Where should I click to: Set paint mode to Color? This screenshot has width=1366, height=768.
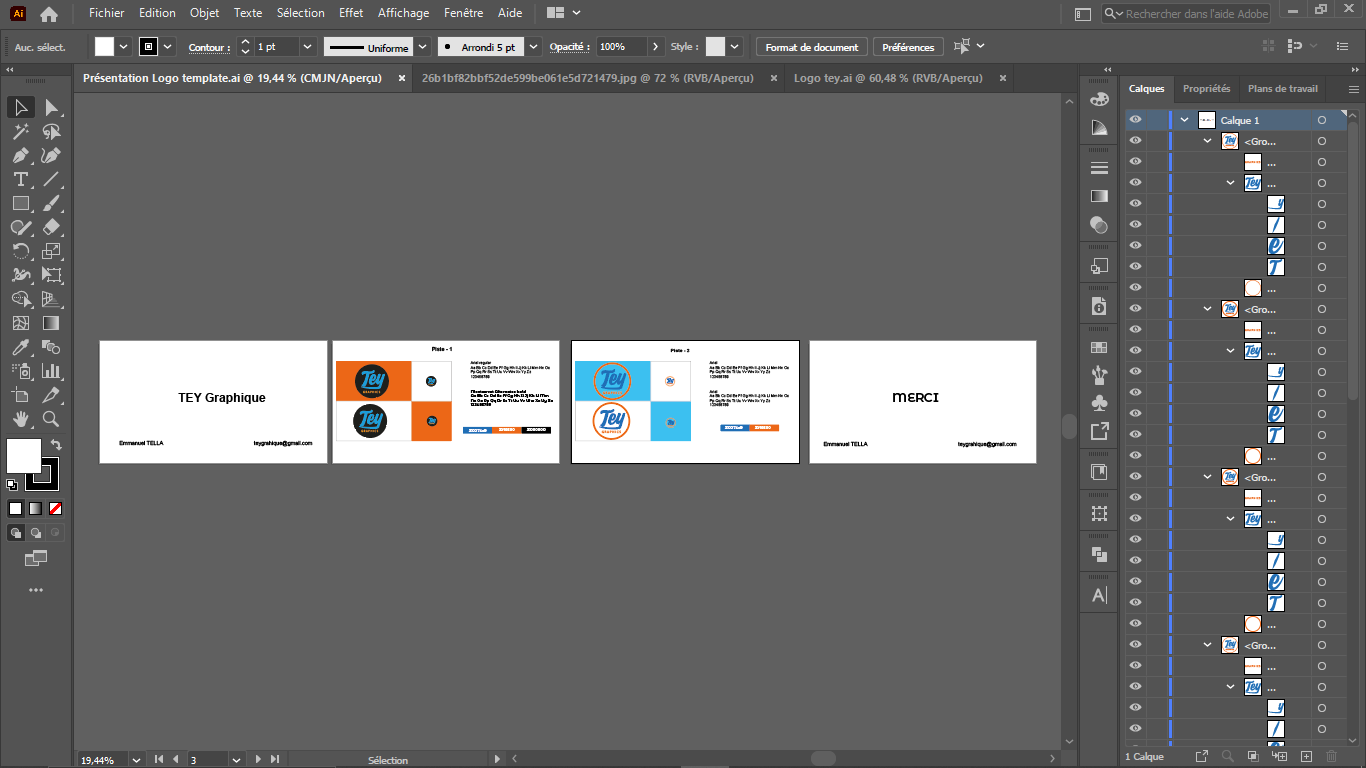[15, 508]
